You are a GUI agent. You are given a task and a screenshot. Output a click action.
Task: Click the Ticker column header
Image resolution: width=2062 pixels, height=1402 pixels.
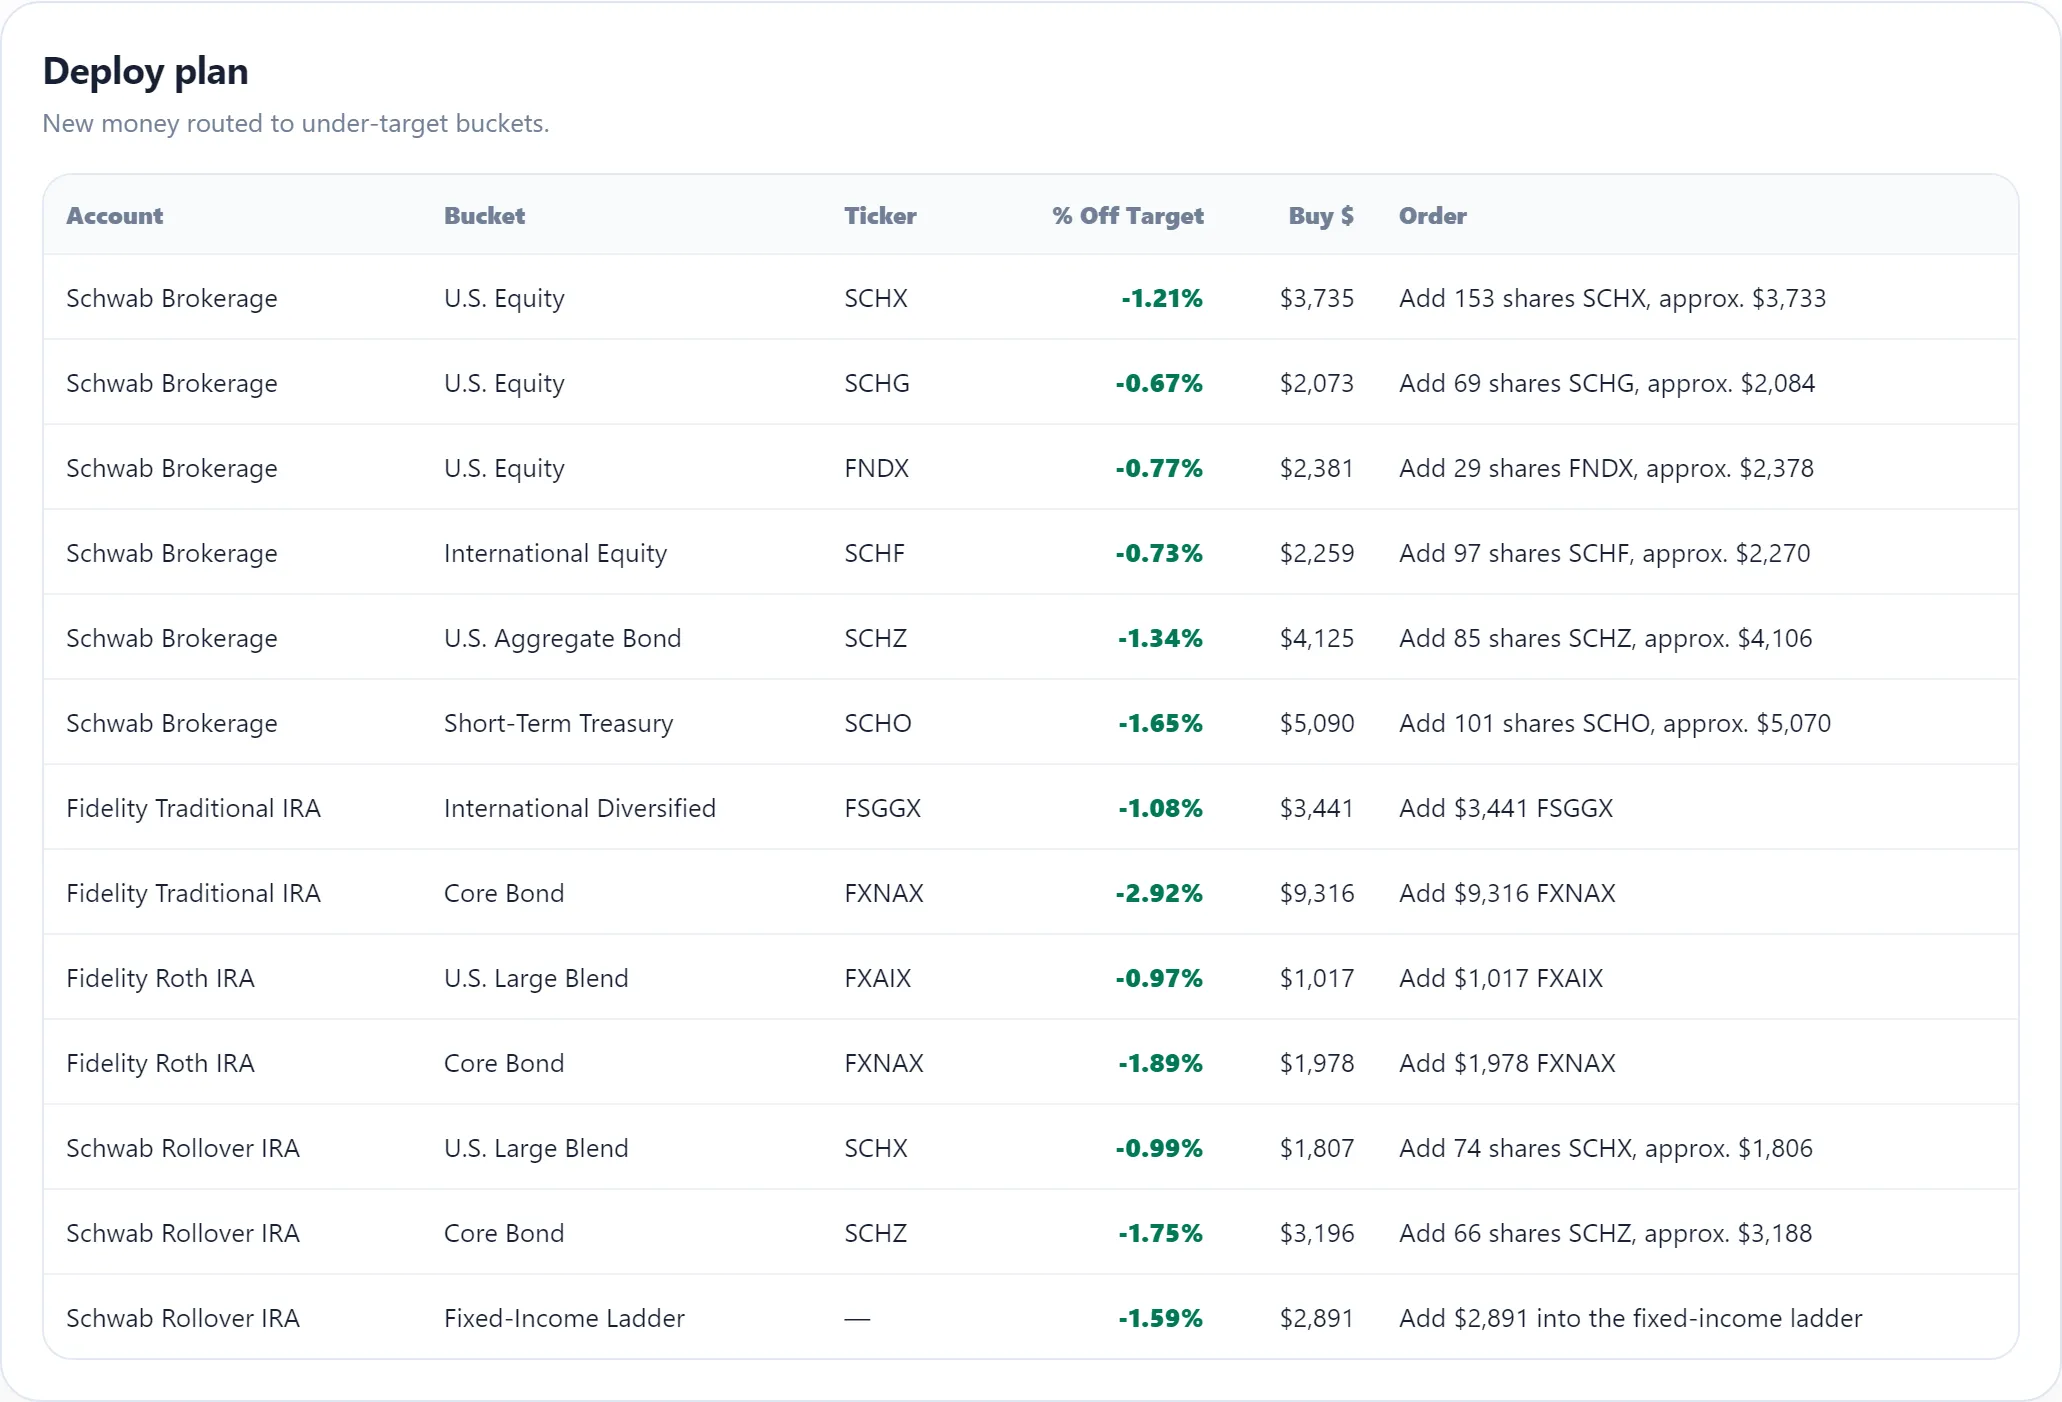point(880,216)
